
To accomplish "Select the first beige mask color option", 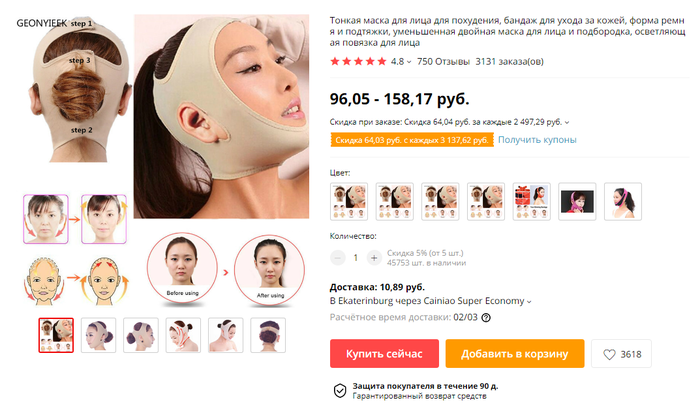I will tap(349, 201).
